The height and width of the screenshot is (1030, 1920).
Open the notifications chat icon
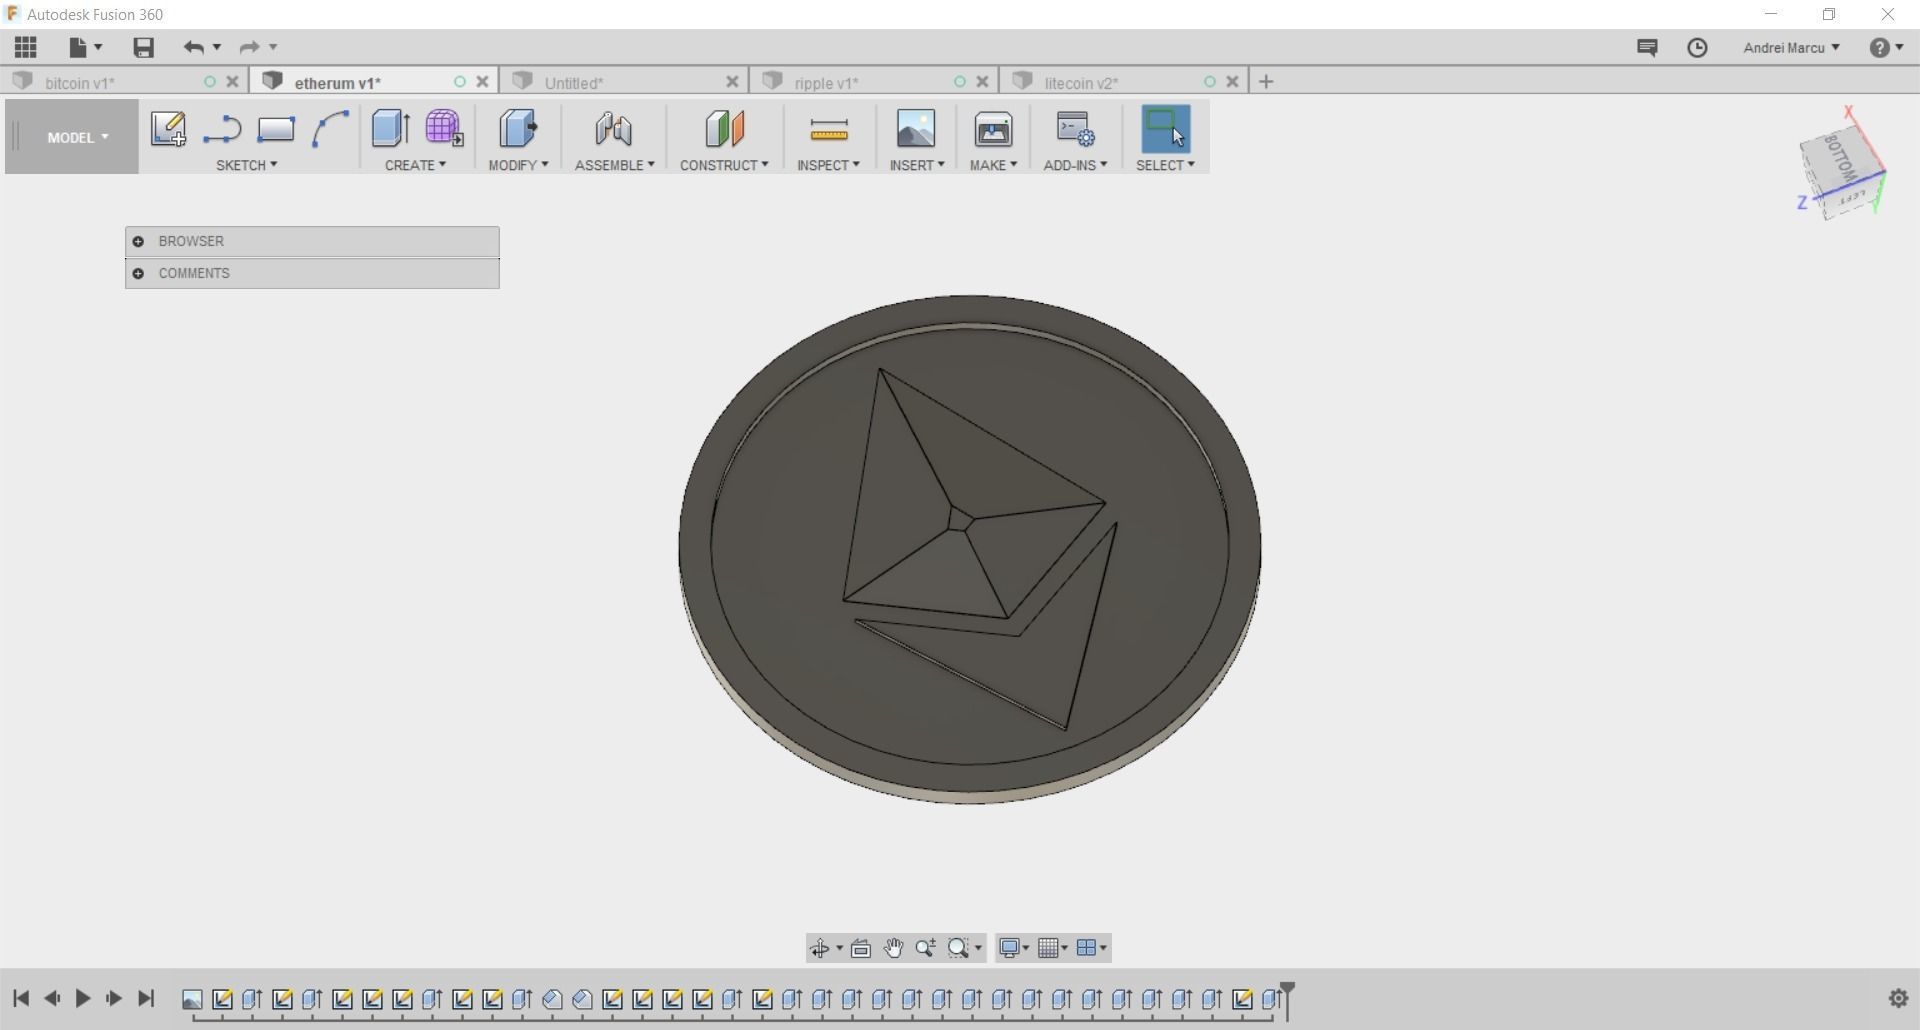[1647, 47]
